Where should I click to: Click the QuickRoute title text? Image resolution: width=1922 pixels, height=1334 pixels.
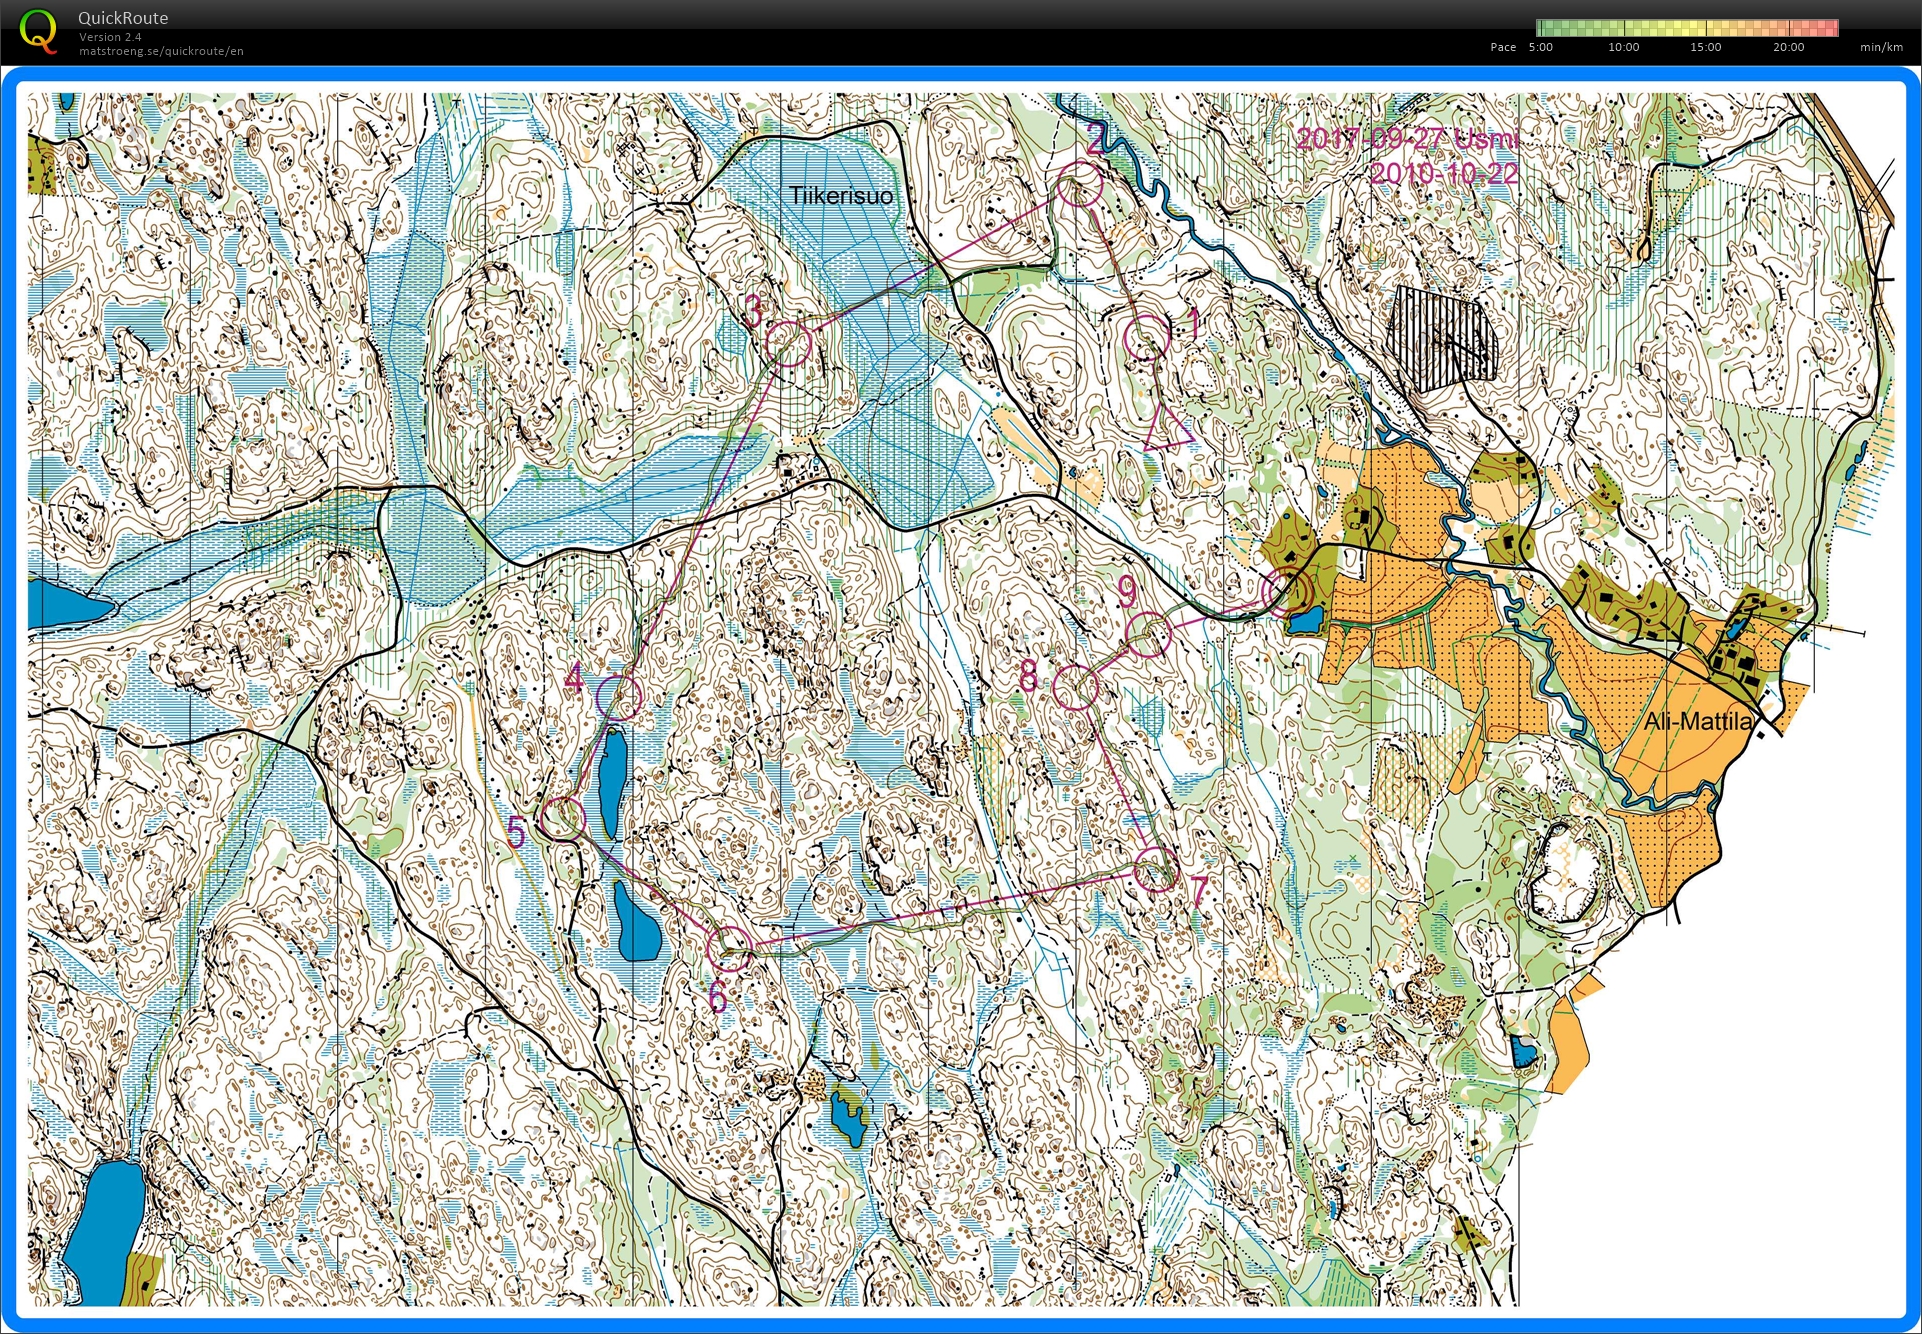point(123,18)
